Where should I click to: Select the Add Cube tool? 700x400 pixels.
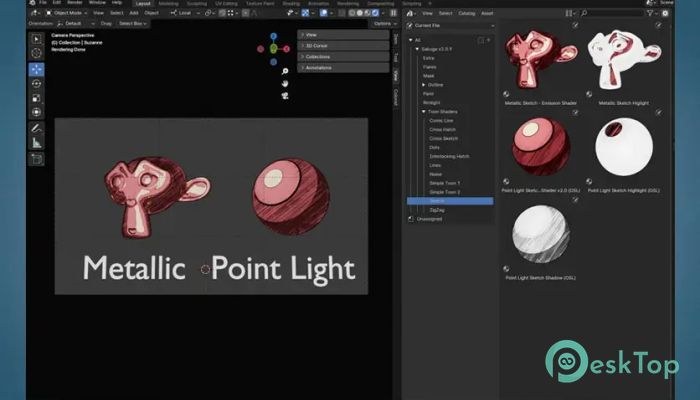pyautogui.click(x=37, y=159)
